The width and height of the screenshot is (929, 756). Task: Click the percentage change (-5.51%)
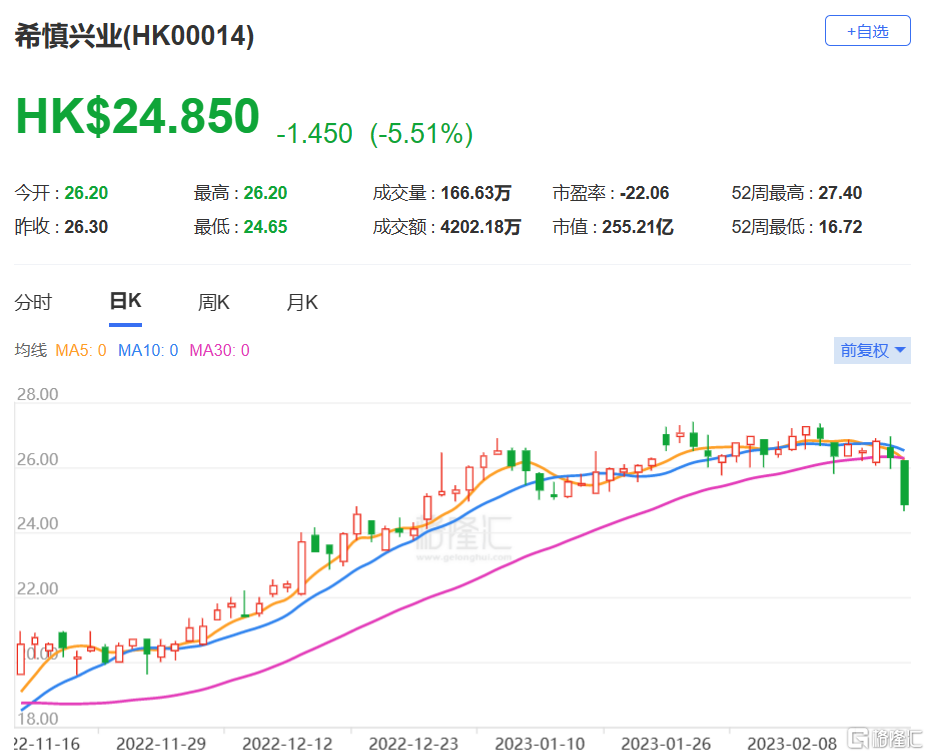tap(421, 134)
